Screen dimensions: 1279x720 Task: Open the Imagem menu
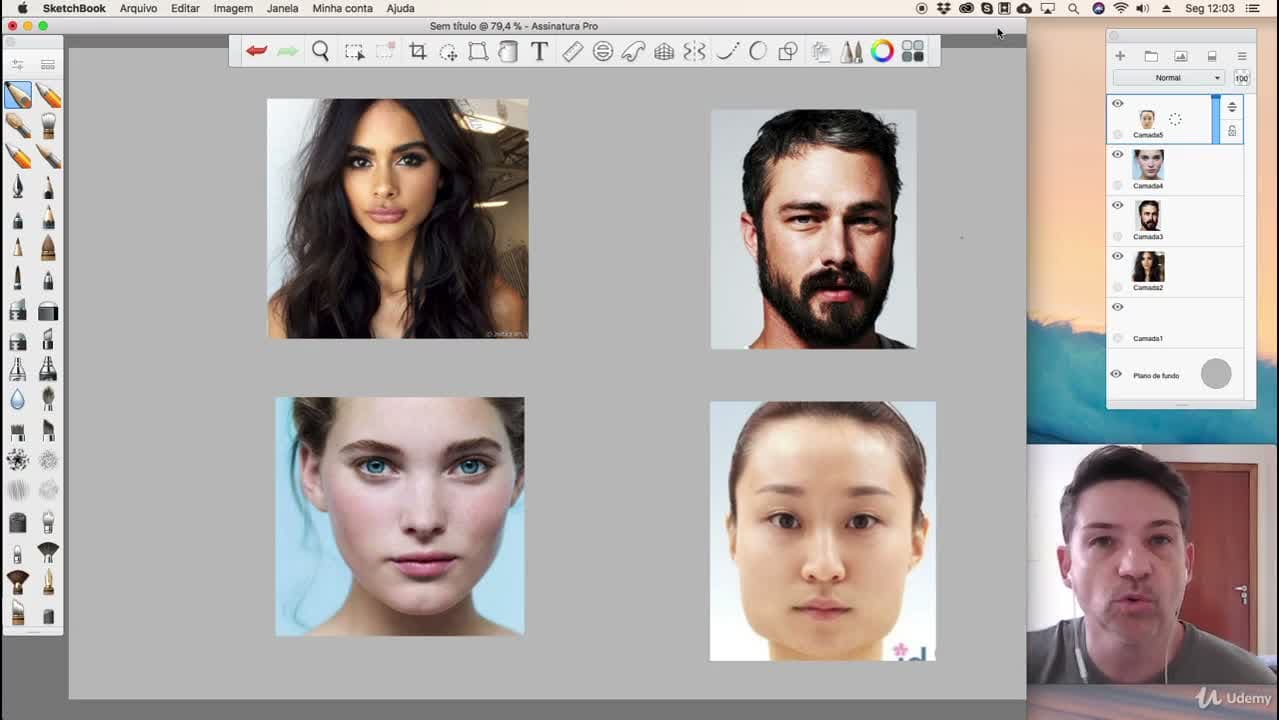tap(233, 8)
